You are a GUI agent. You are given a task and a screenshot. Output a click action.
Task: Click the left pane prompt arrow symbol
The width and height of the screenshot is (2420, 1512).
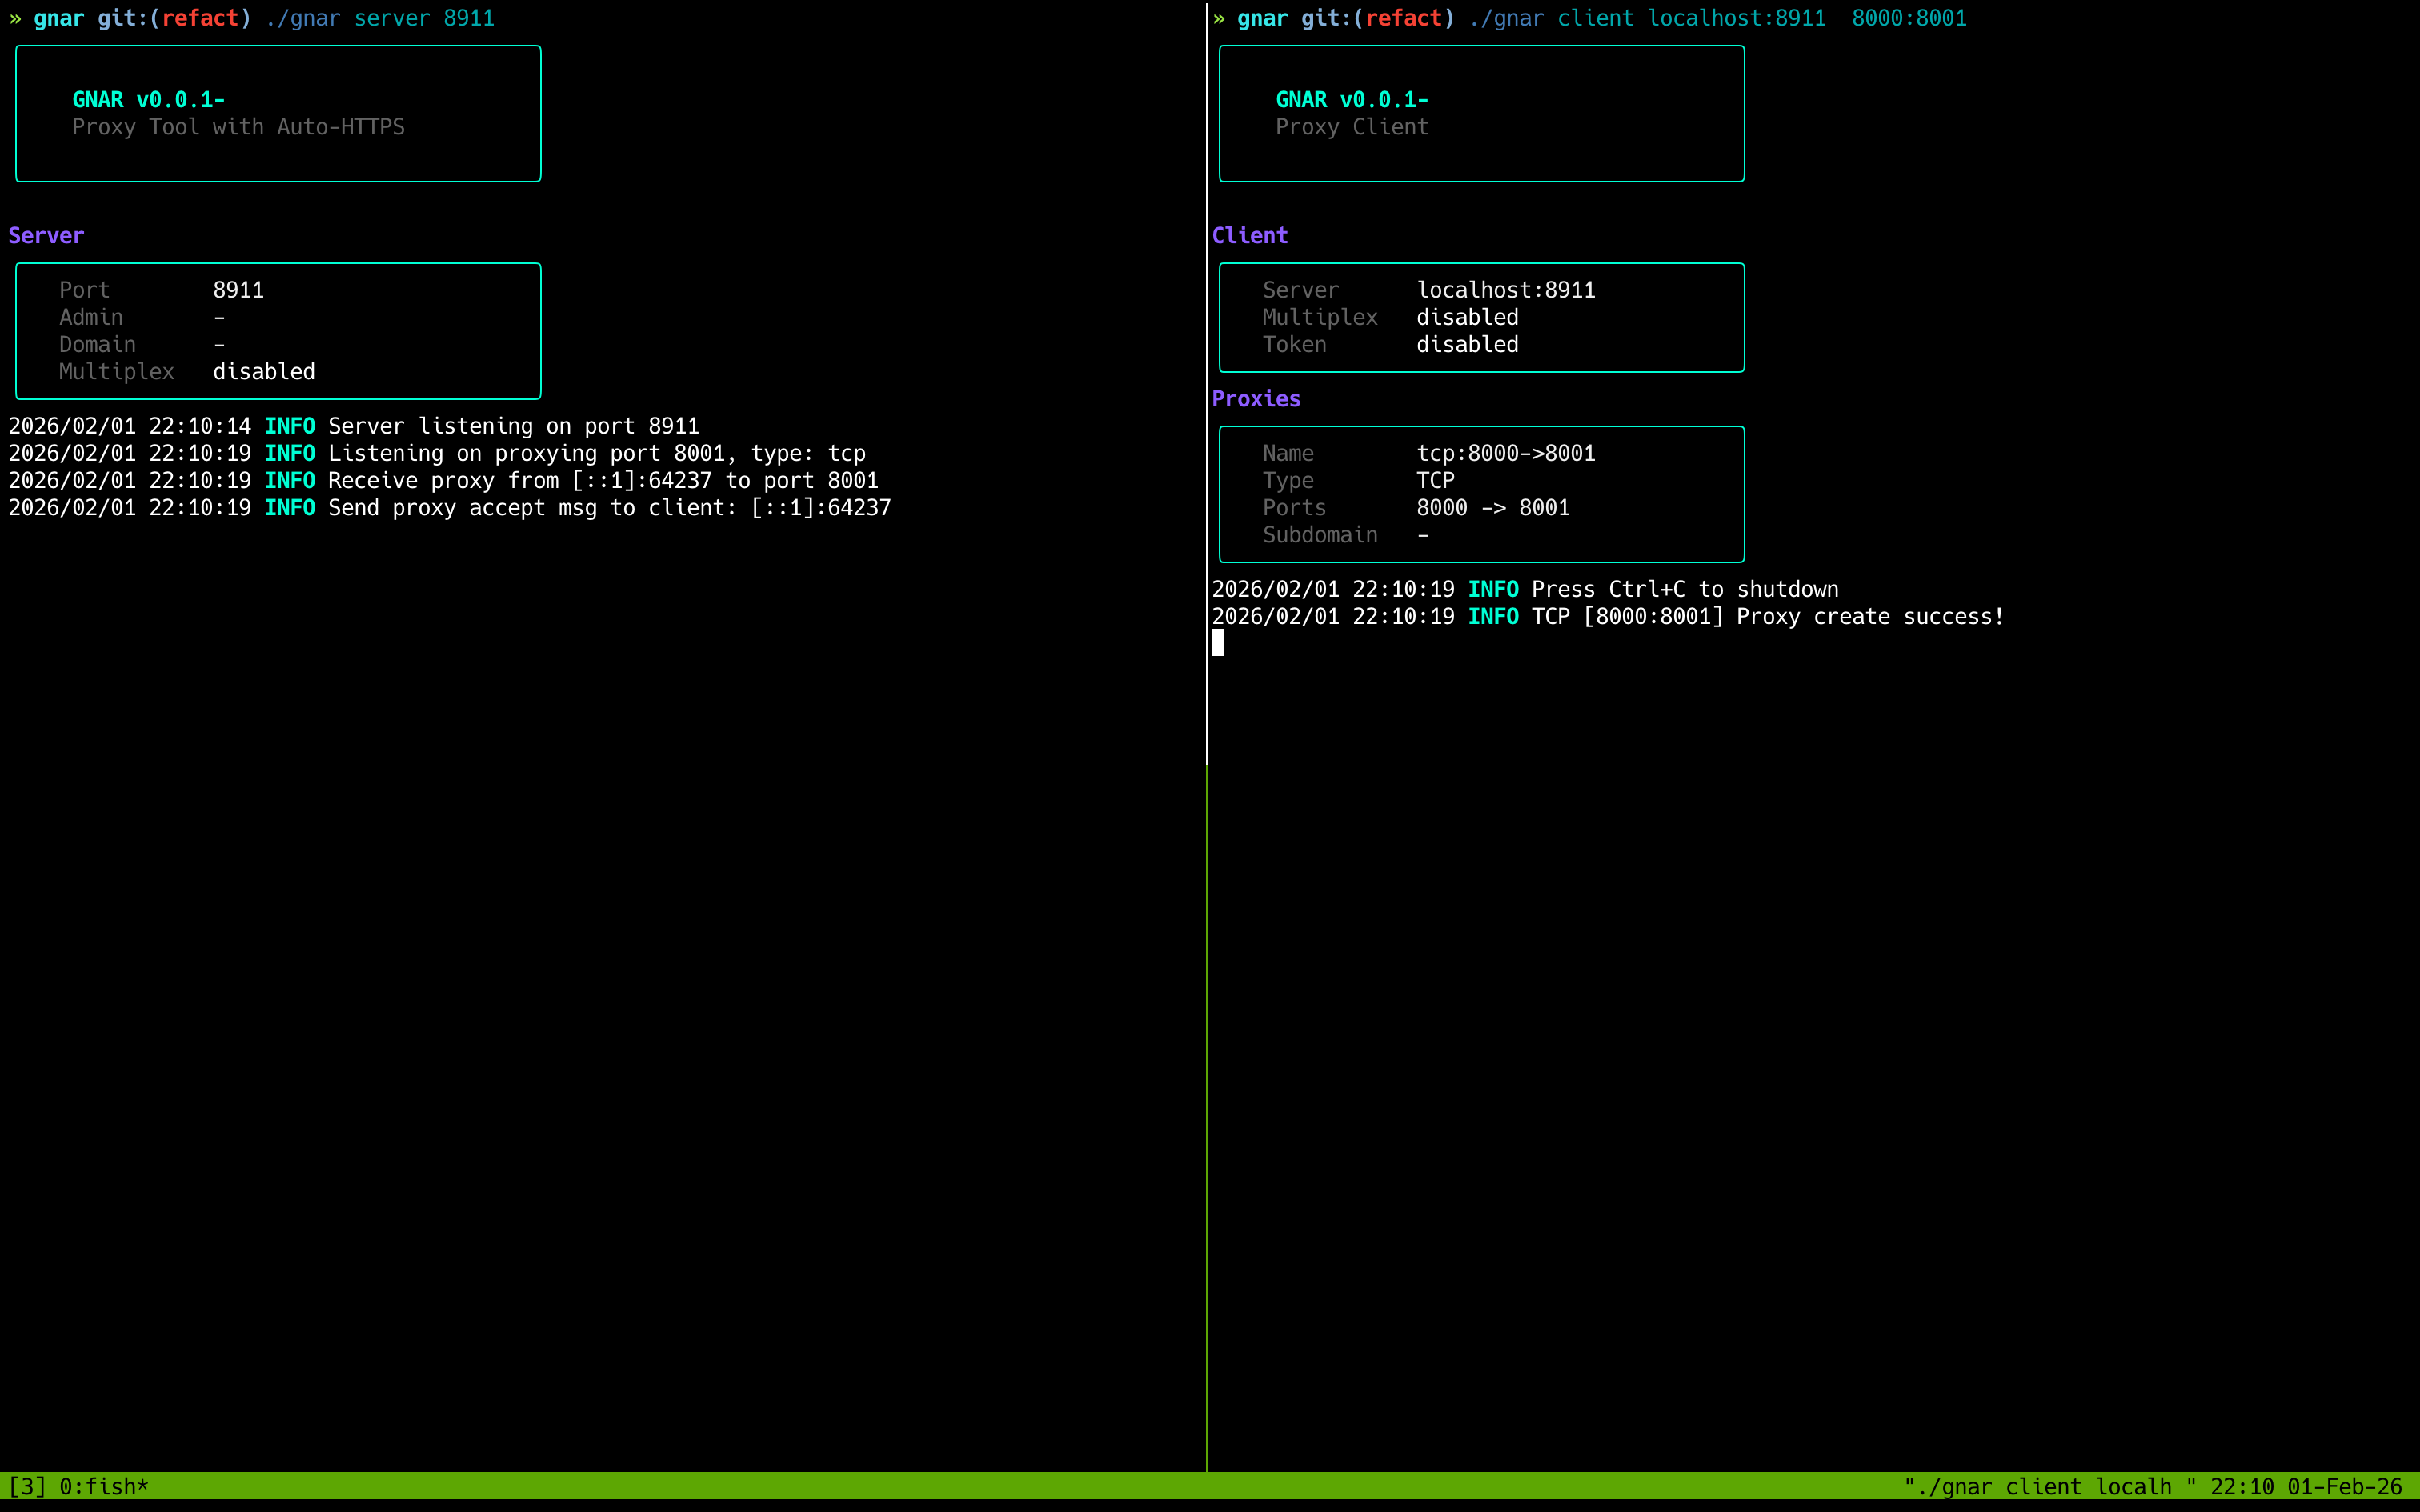15,18
